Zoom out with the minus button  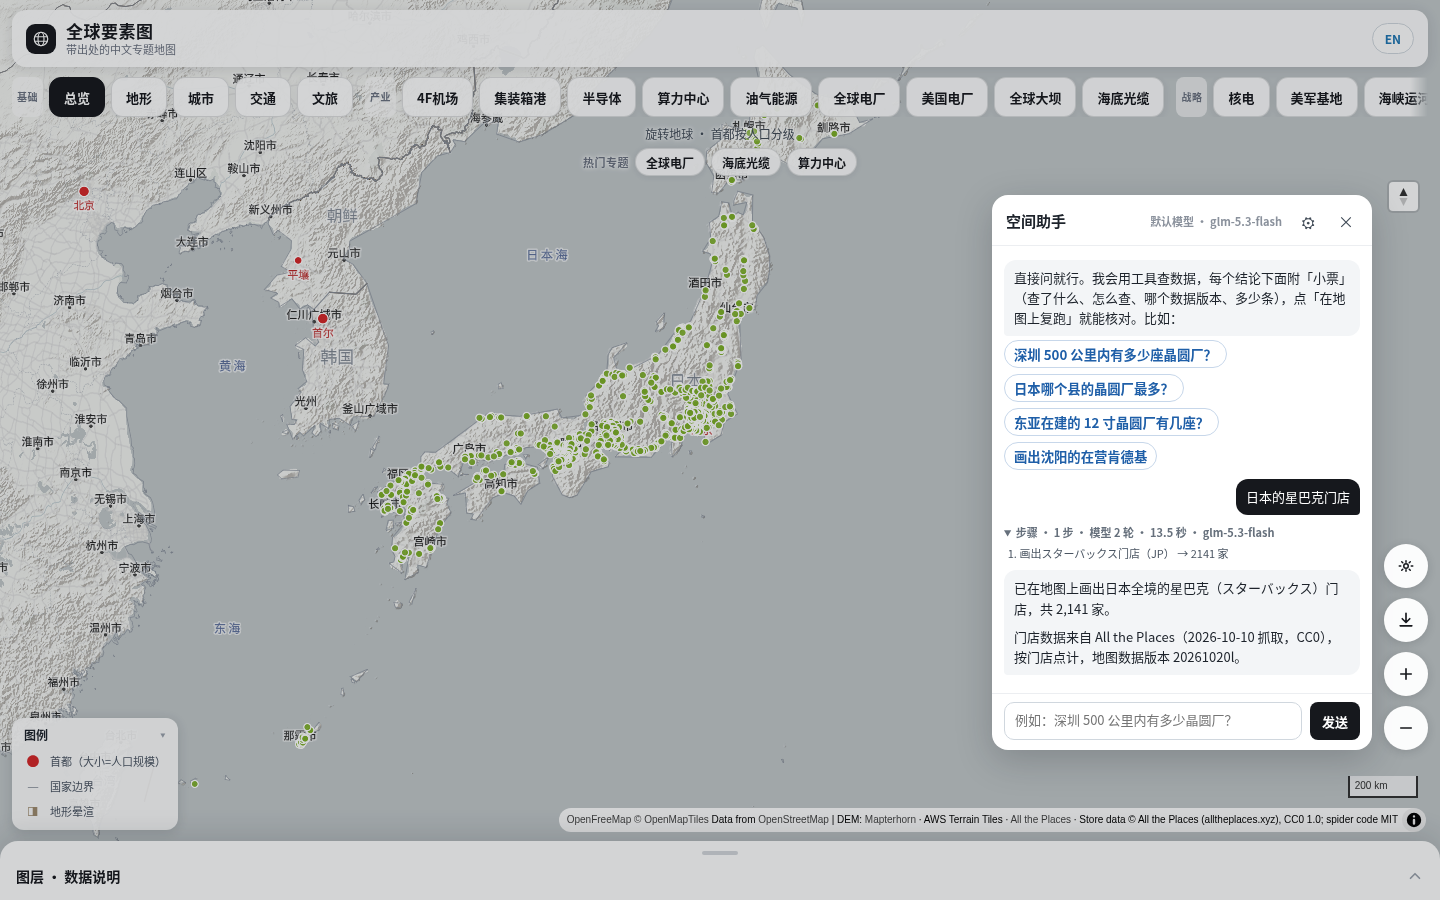point(1405,728)
